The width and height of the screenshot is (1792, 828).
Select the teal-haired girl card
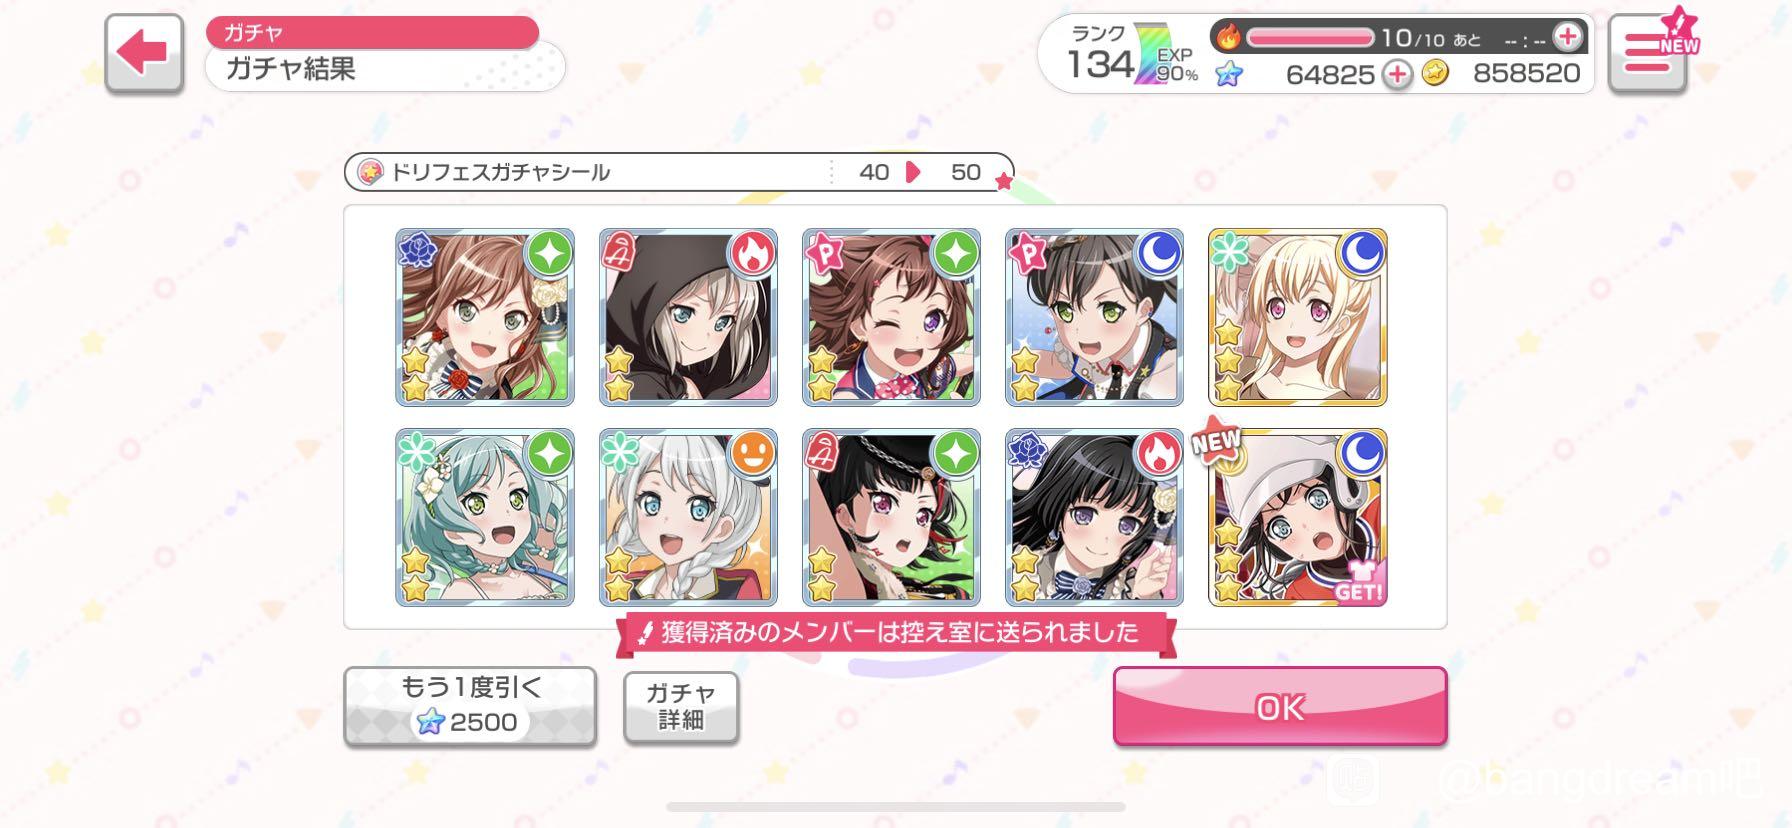point(485,518)
